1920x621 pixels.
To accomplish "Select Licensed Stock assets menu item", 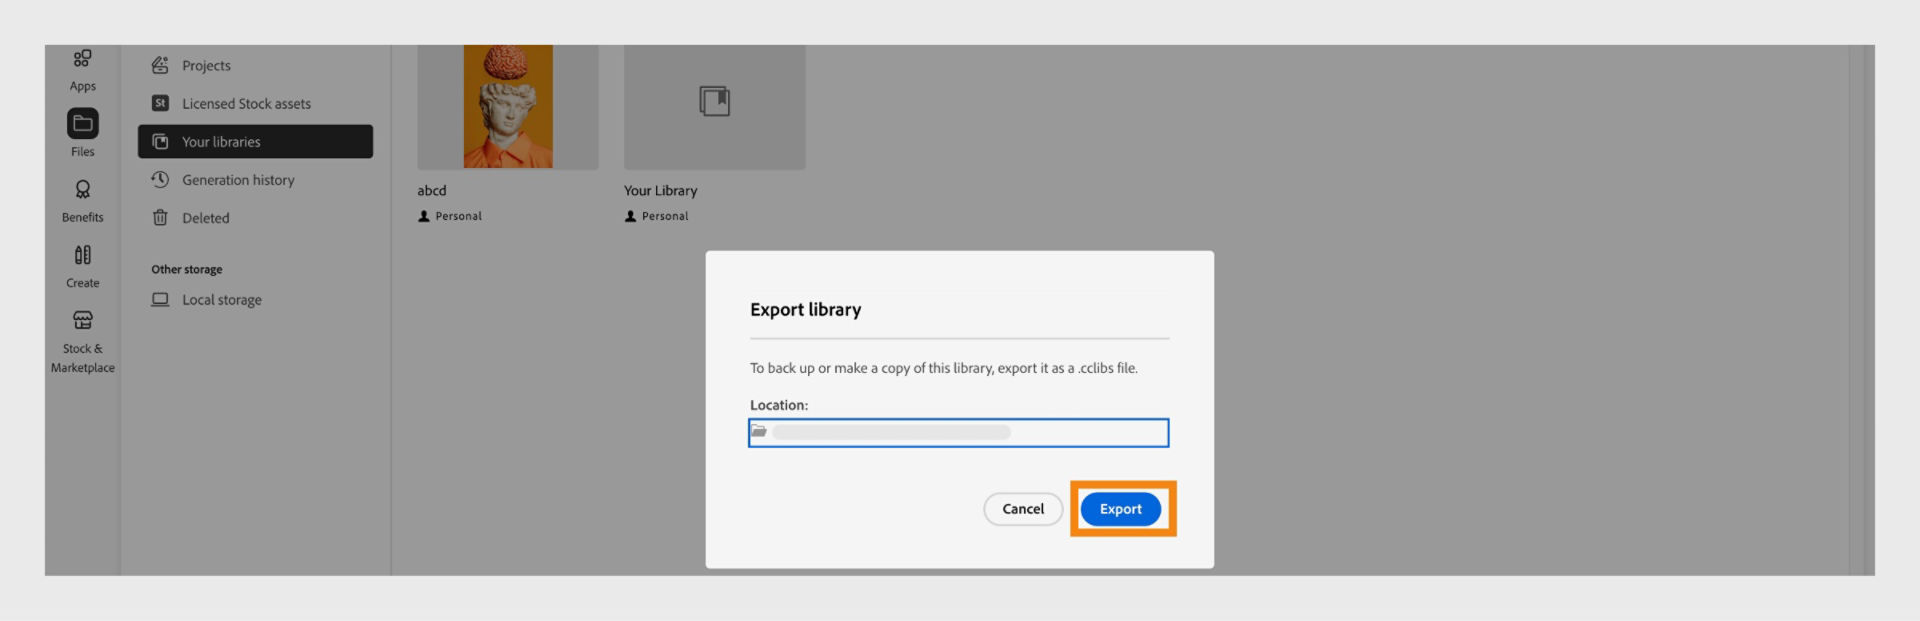I will pyautogui.click(x=255, y=103).
